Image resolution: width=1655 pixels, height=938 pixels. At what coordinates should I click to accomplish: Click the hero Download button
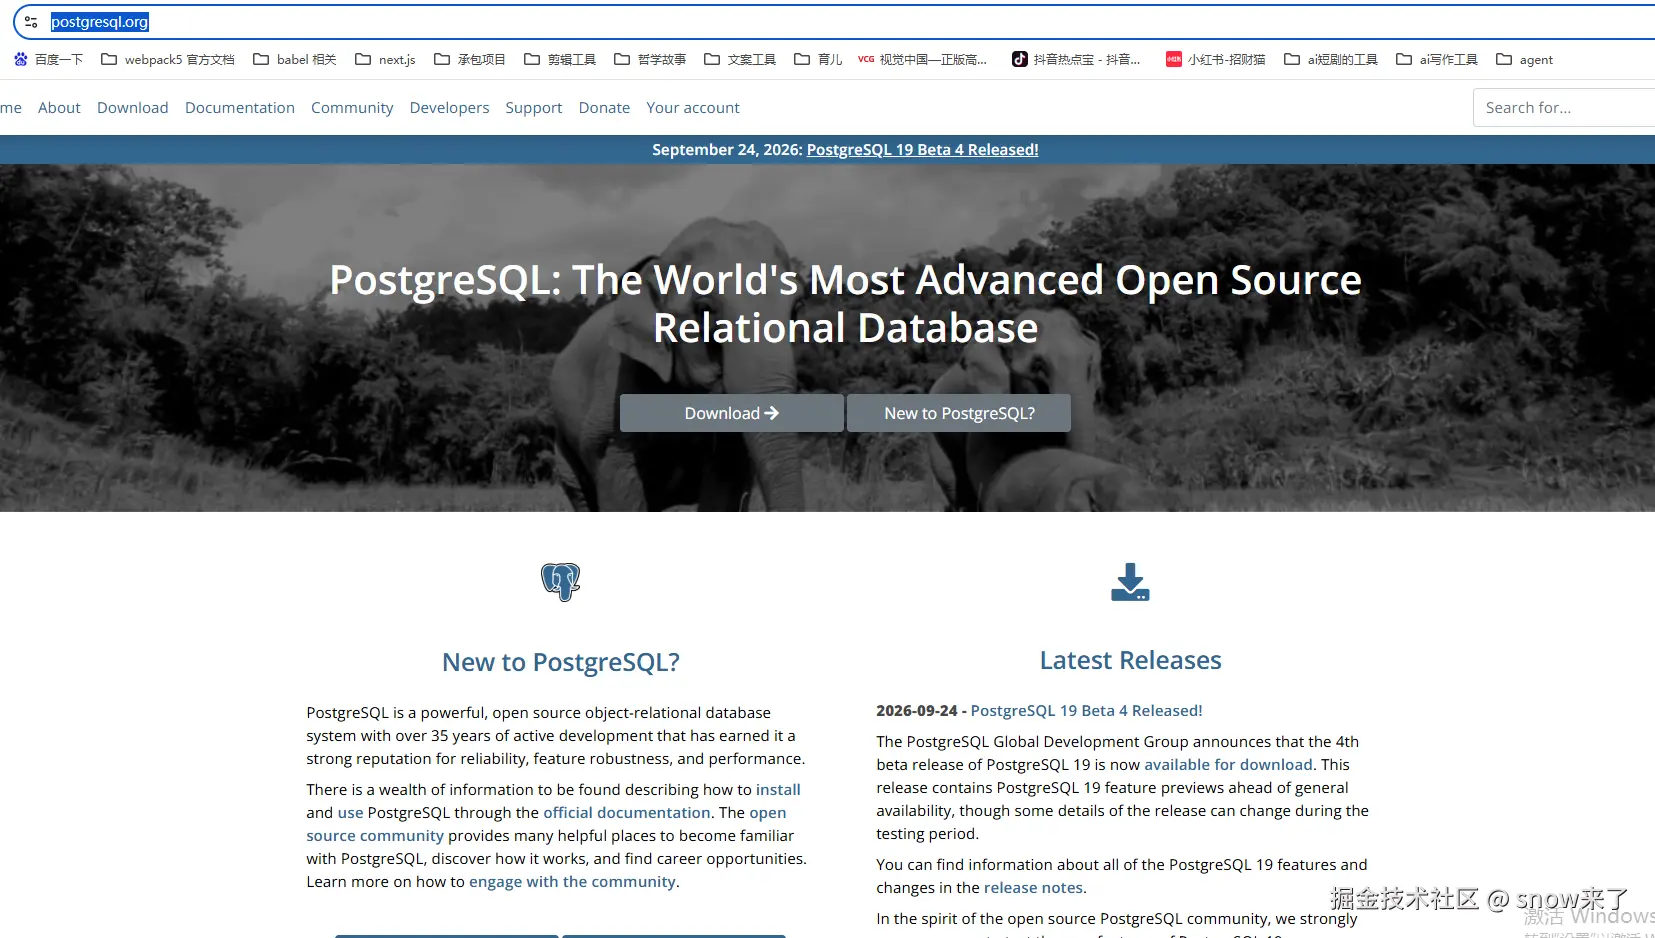[x=731, y=413]
